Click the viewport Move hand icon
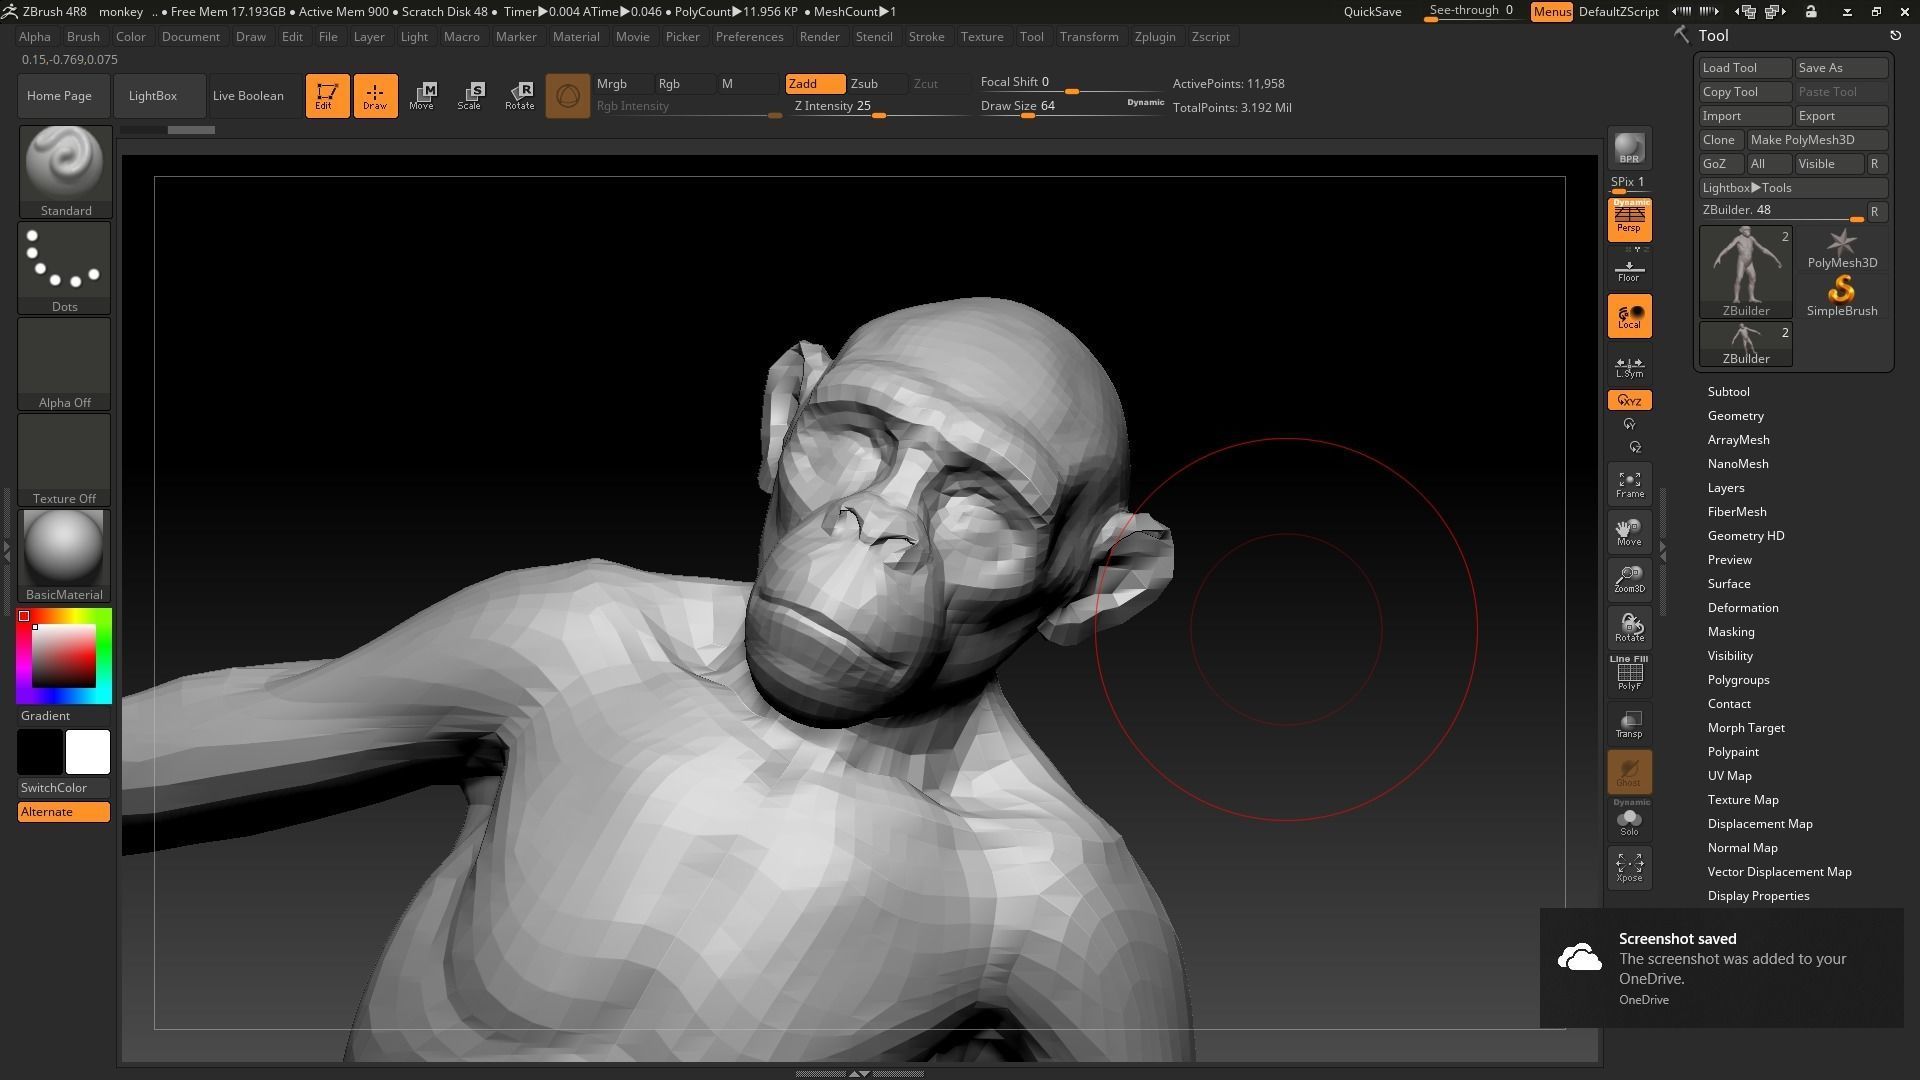 pos(1629,532)
